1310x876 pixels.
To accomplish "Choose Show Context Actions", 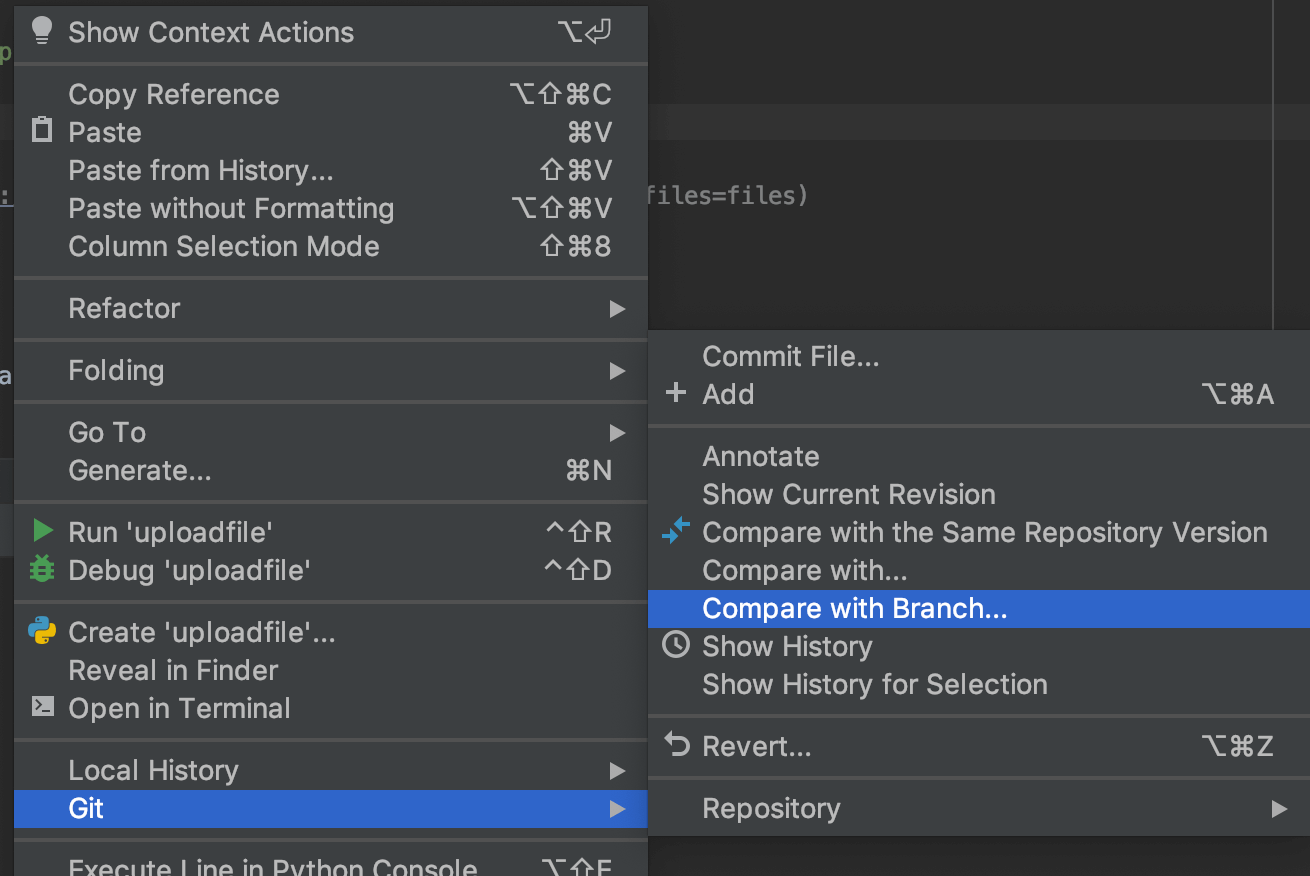I will pos(331,32).
